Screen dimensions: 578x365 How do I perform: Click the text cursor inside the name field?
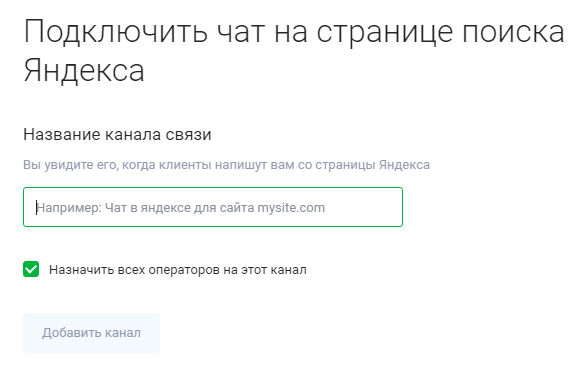point(36,207)
